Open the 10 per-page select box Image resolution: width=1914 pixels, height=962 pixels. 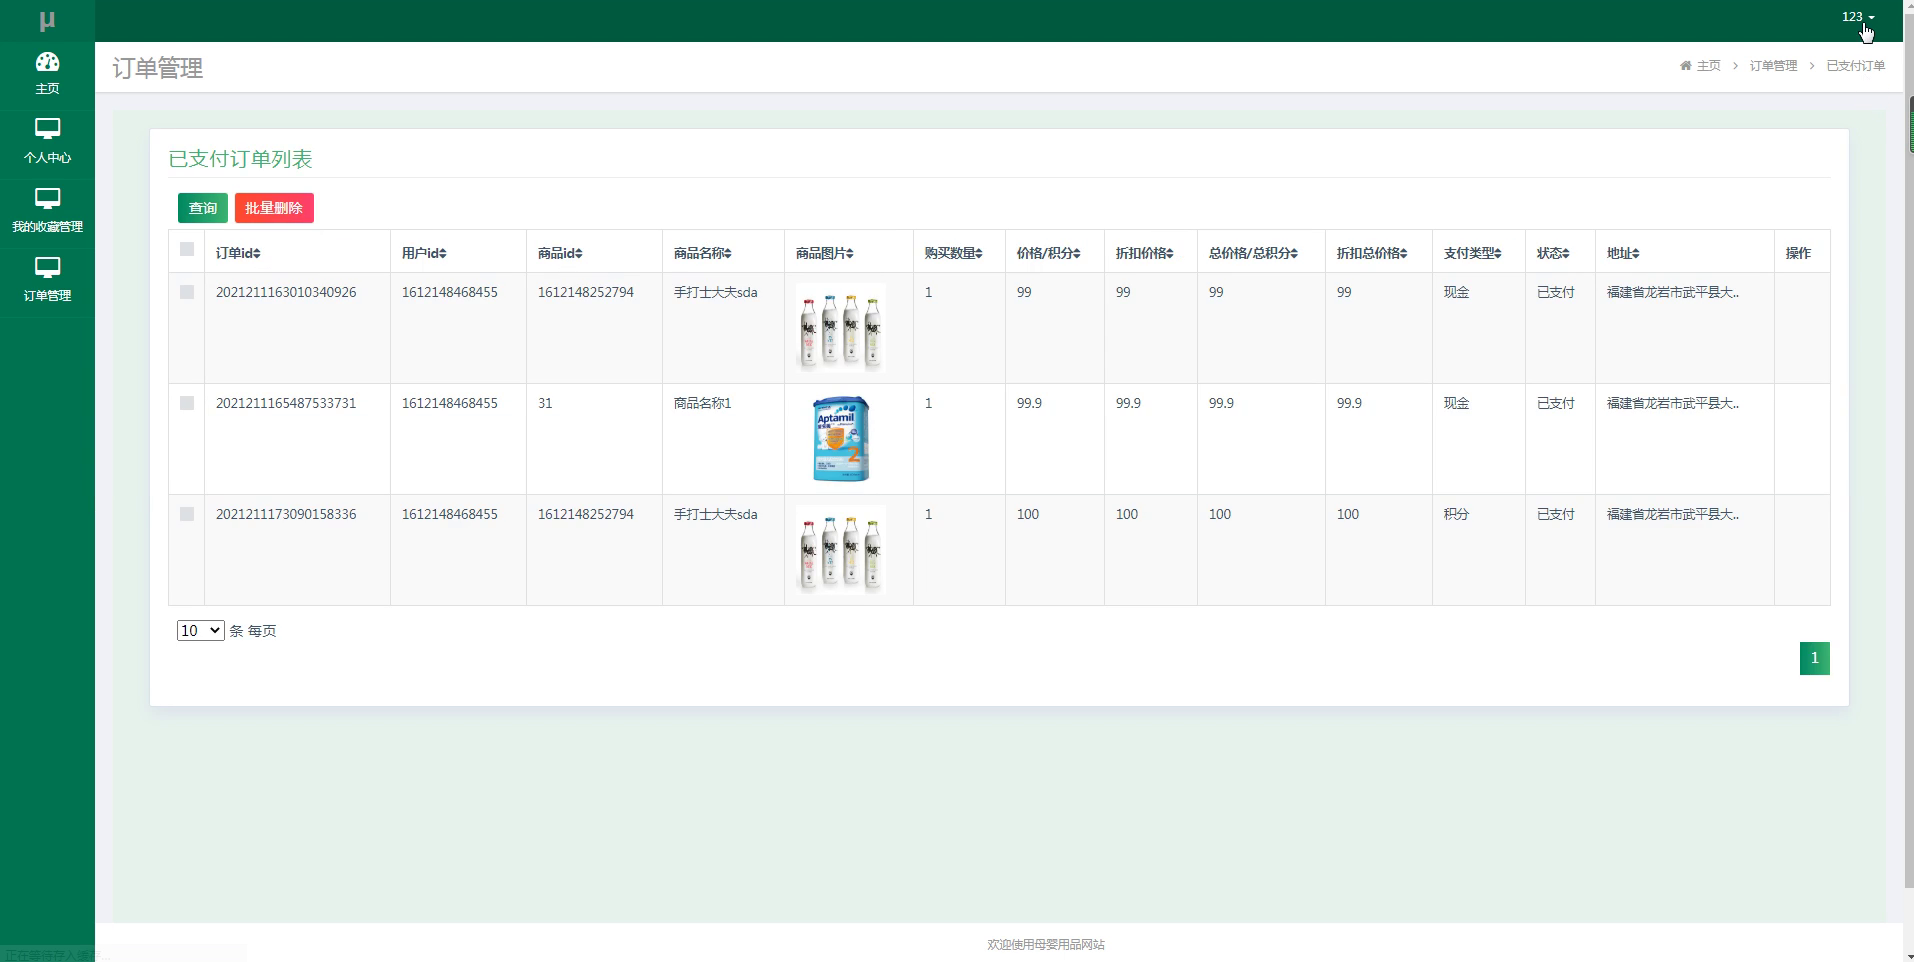tap(200, 630)
